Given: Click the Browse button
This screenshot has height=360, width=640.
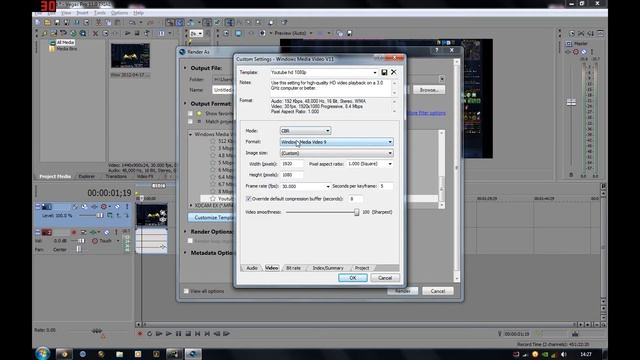Looking at the screenshot, I should point(429,90).
